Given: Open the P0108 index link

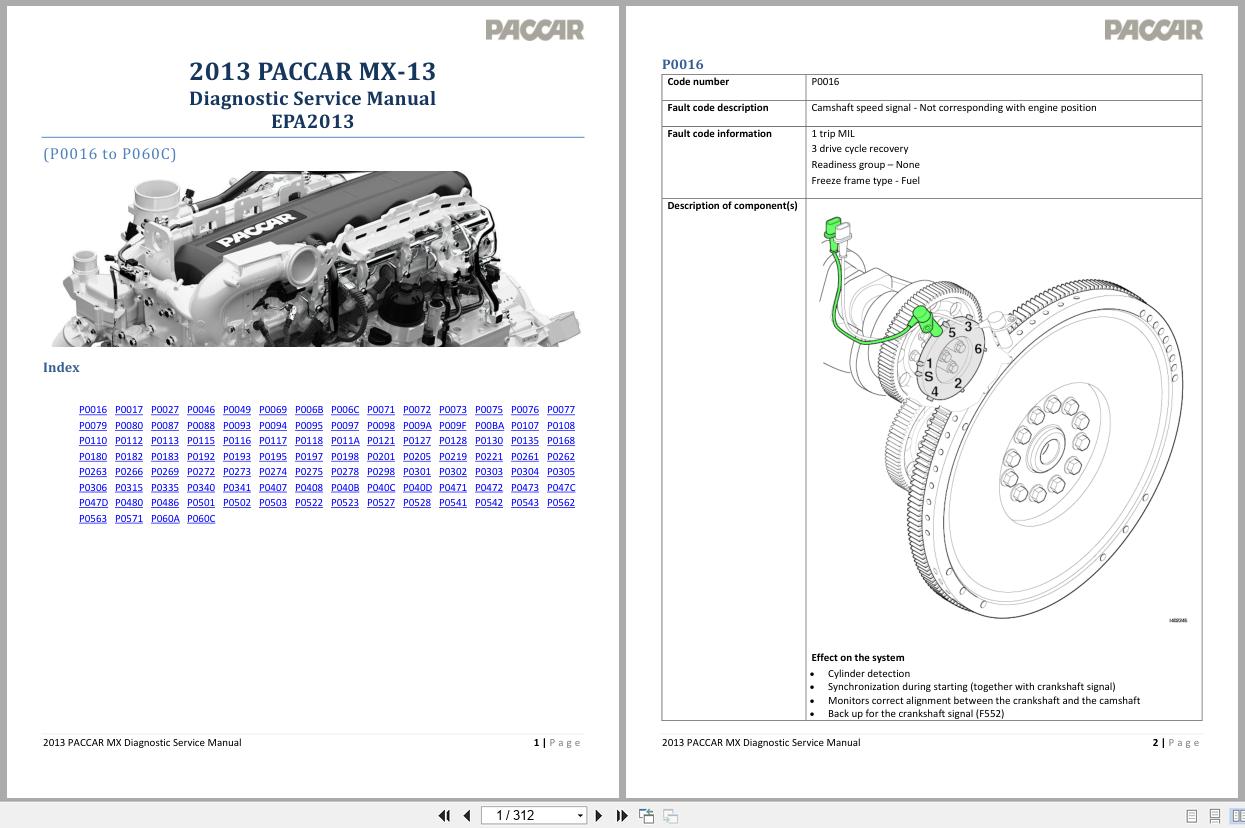Looking at the screenshot, I should coord(561,426).
